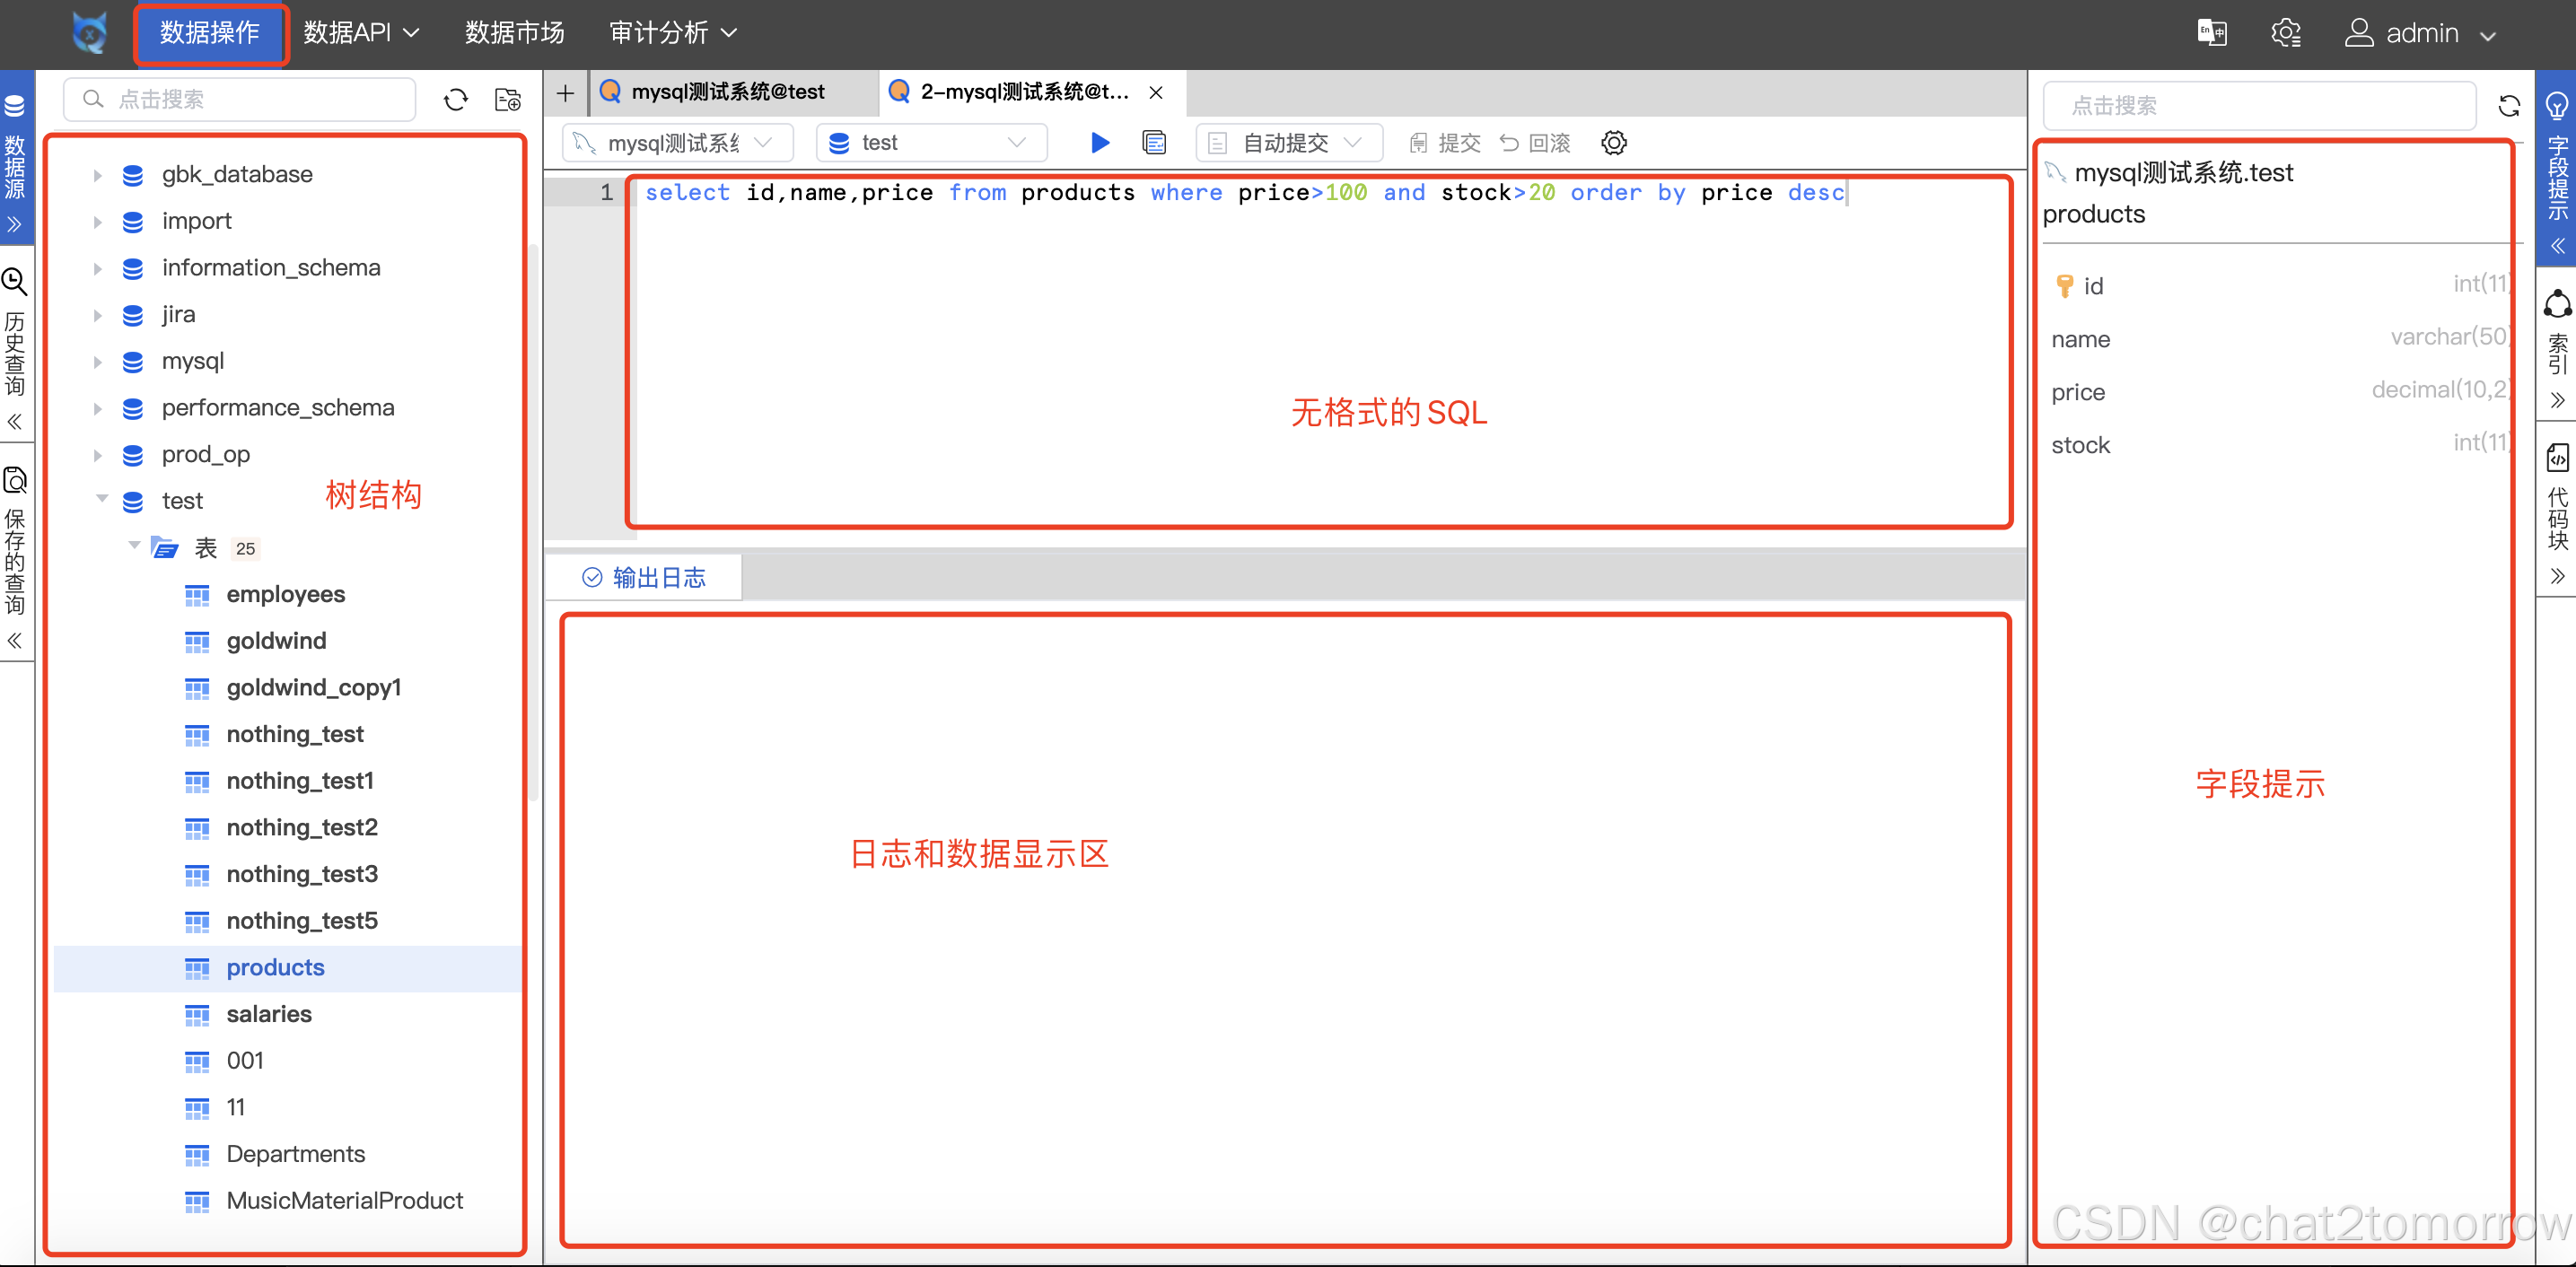The height and width of the screenshot is (1267, 2576).
Task: Collapse the 数据源 panel with its chevron
Action: 15,225
